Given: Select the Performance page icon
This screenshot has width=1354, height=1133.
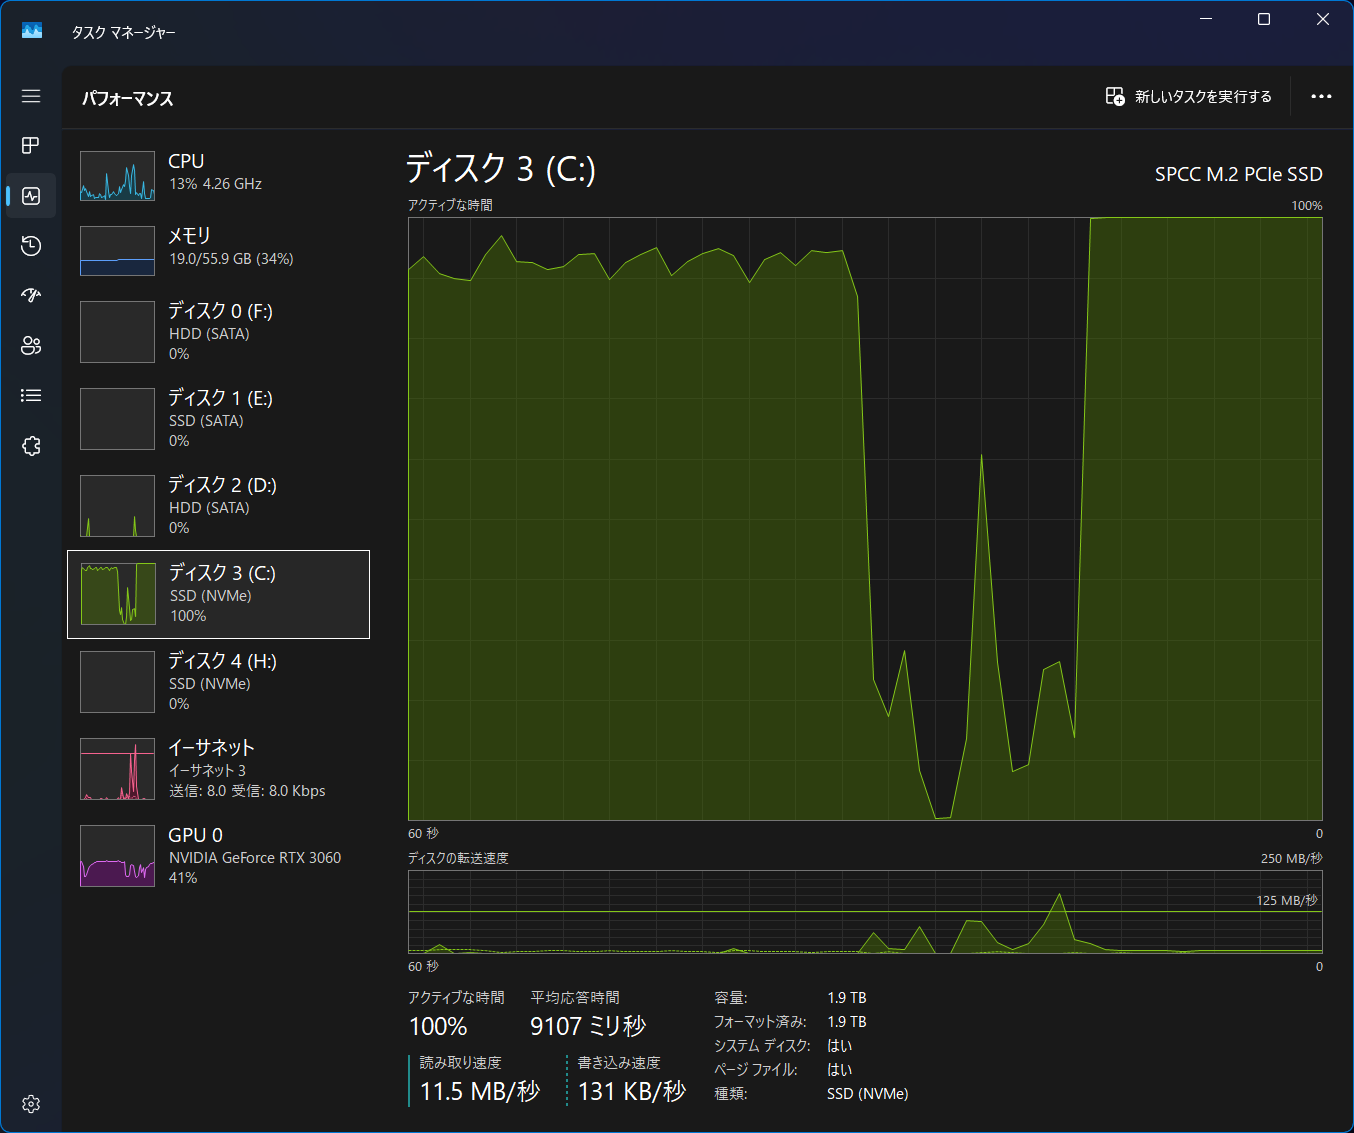Looking at the screenshot, I should click(31, 196).
